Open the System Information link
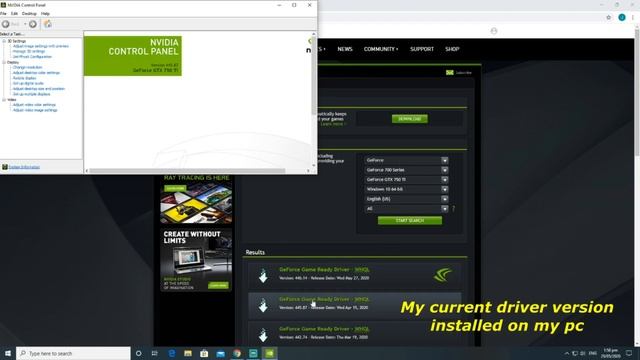Screen dimensions: 640x360 pos(24,167)
